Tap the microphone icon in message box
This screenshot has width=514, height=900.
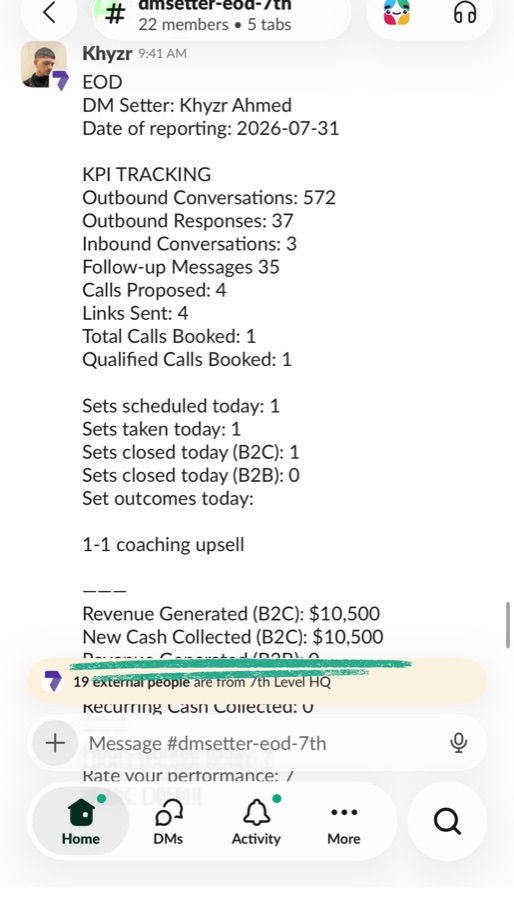pyautogui.click(x=458, y=743)
